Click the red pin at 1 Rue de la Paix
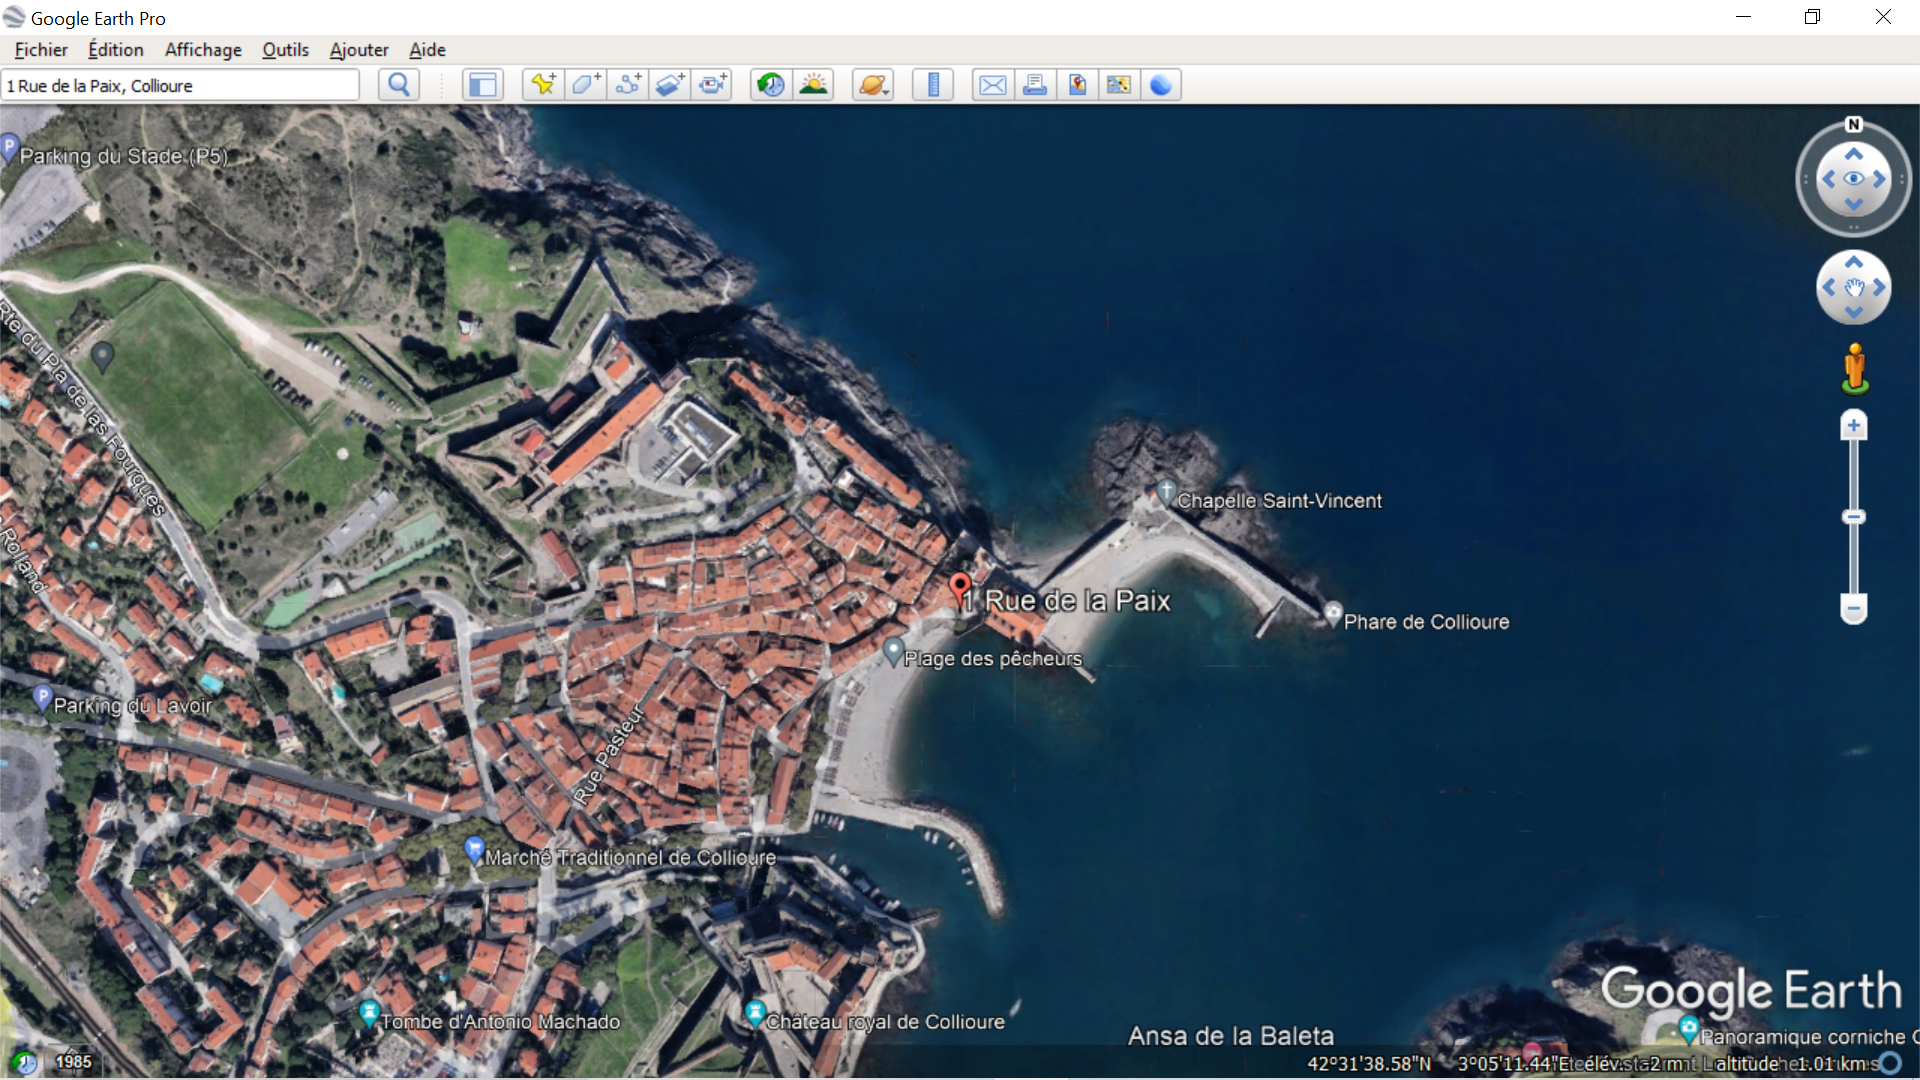1920x1080 pixels. coord(960,588)
